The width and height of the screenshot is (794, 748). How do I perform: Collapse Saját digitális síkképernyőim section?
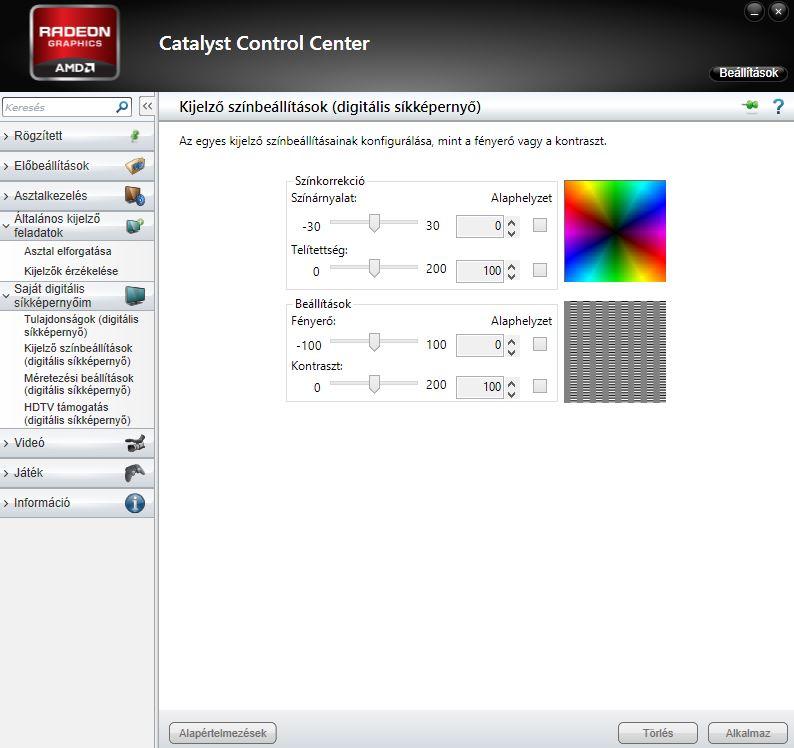[x=6, y=296]
